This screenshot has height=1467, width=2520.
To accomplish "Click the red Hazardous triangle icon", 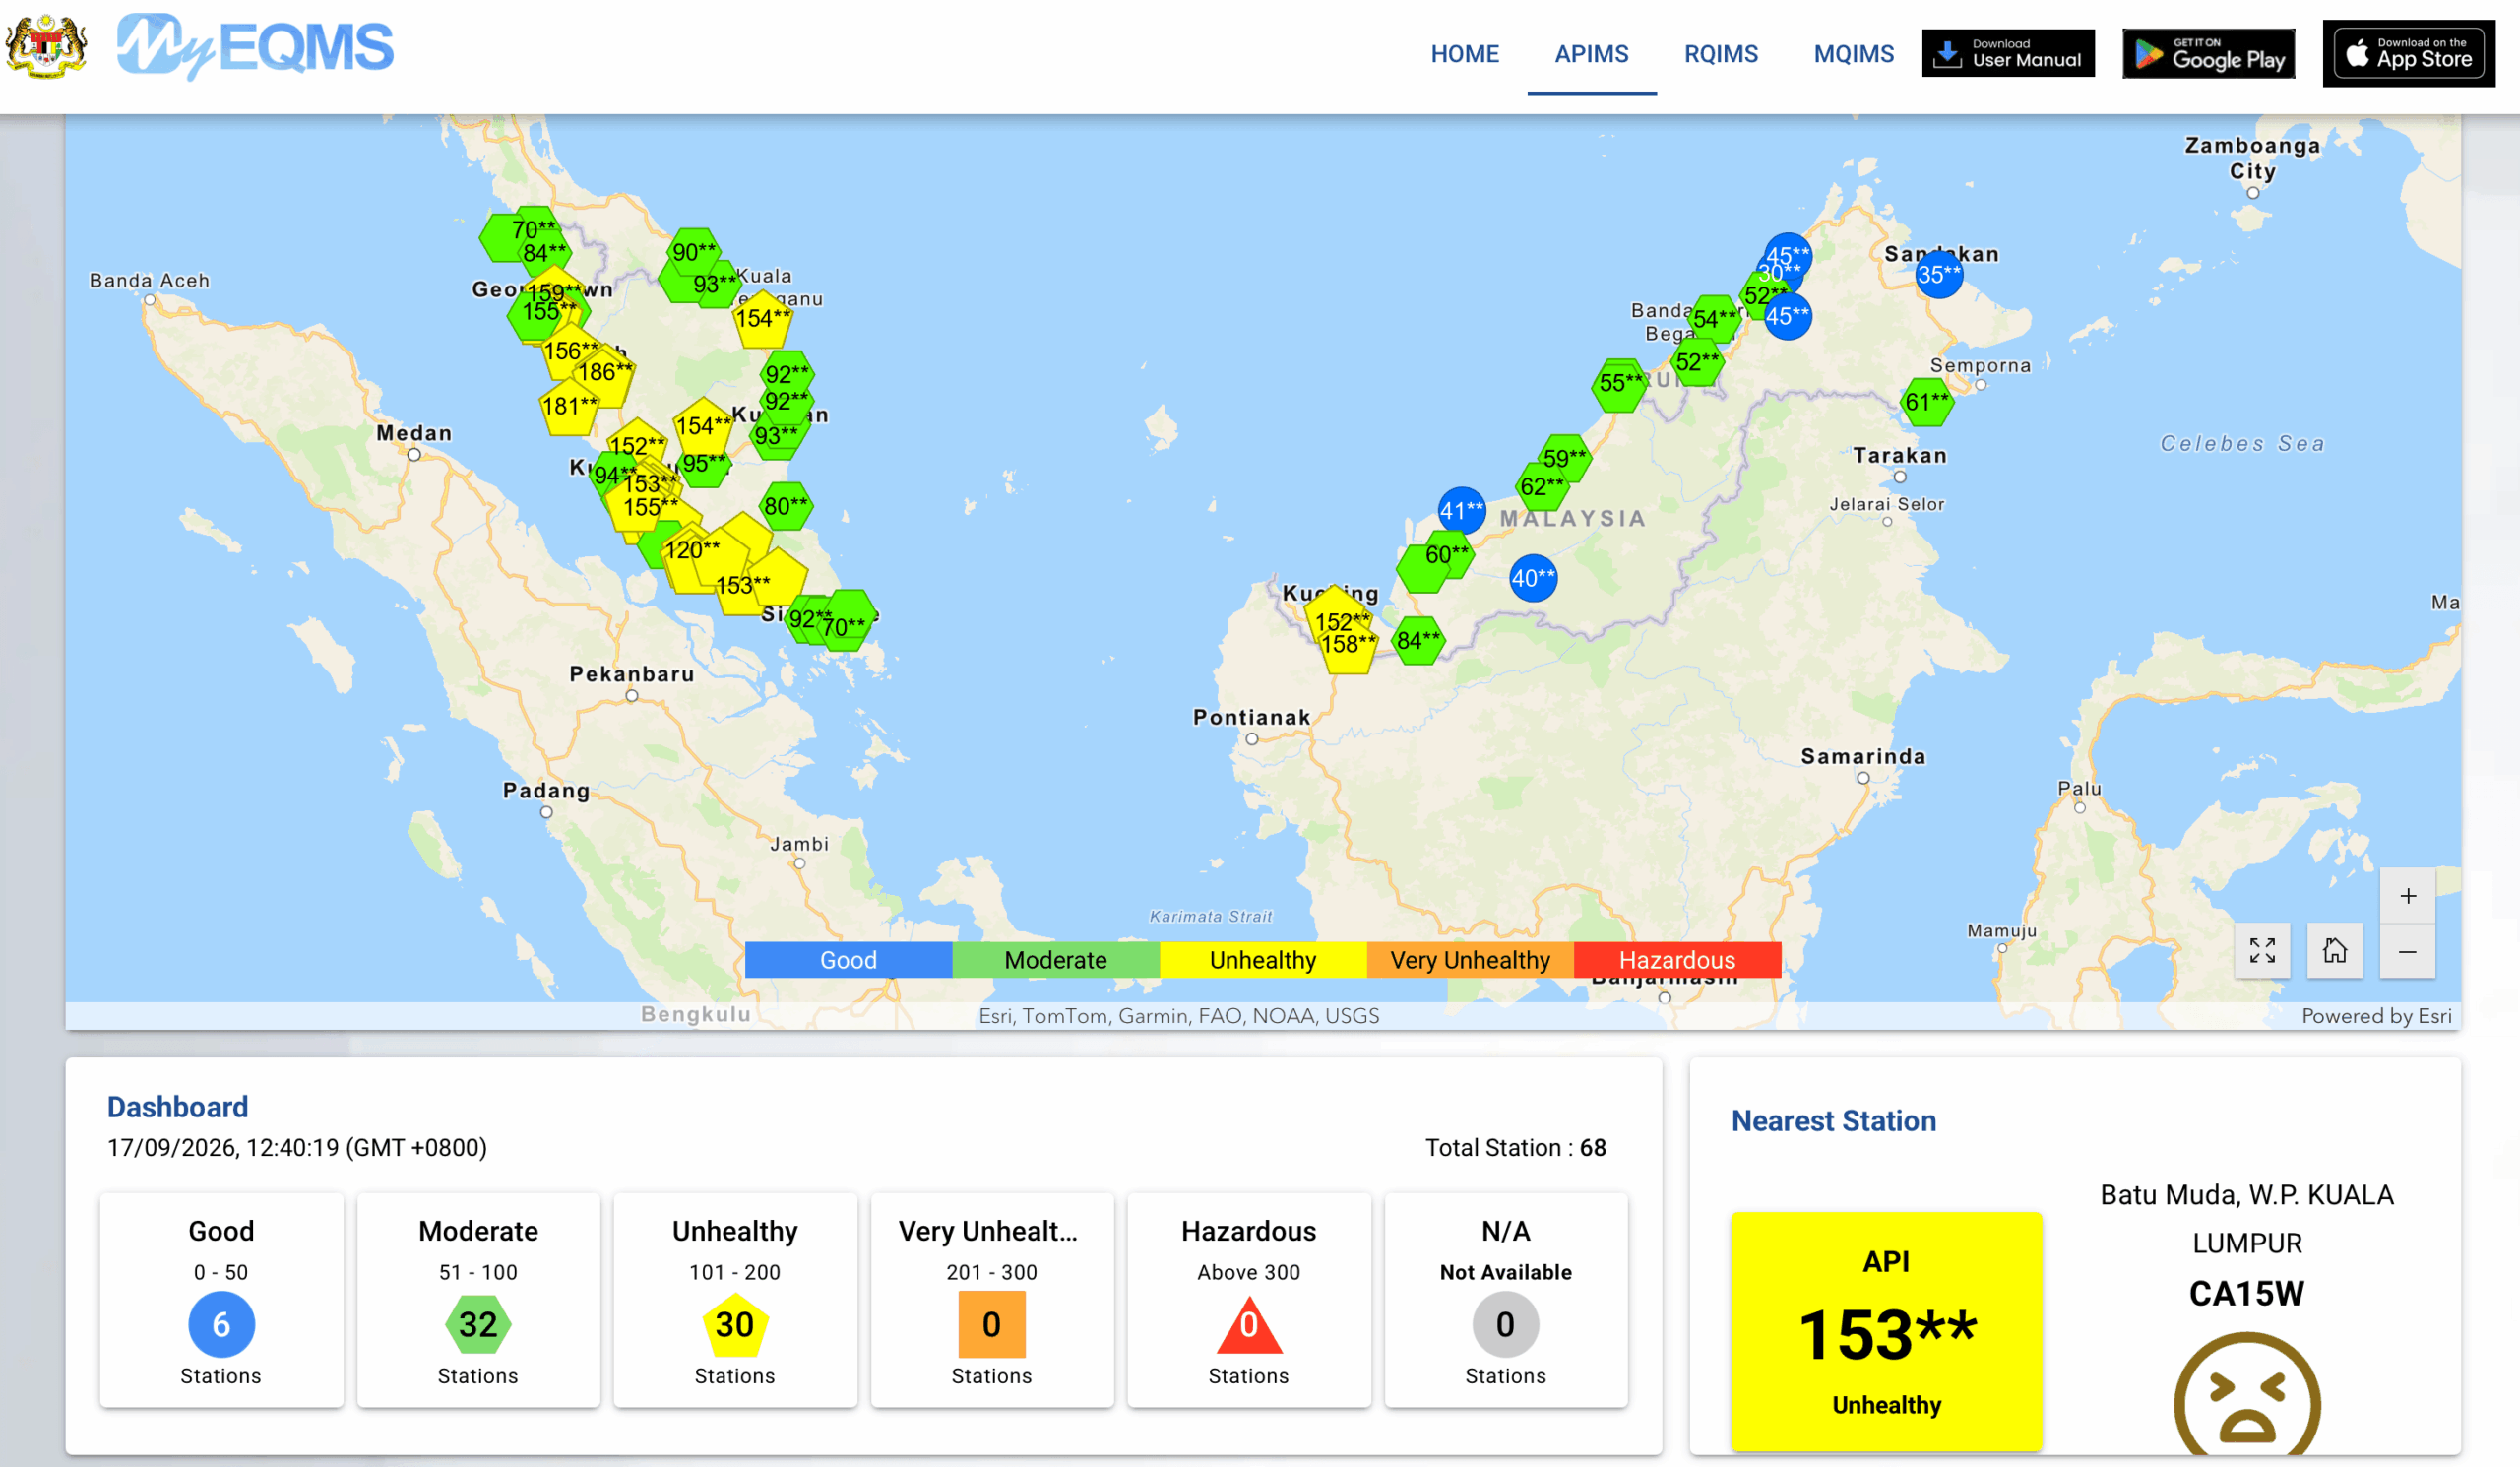I will point(1248,1326).
